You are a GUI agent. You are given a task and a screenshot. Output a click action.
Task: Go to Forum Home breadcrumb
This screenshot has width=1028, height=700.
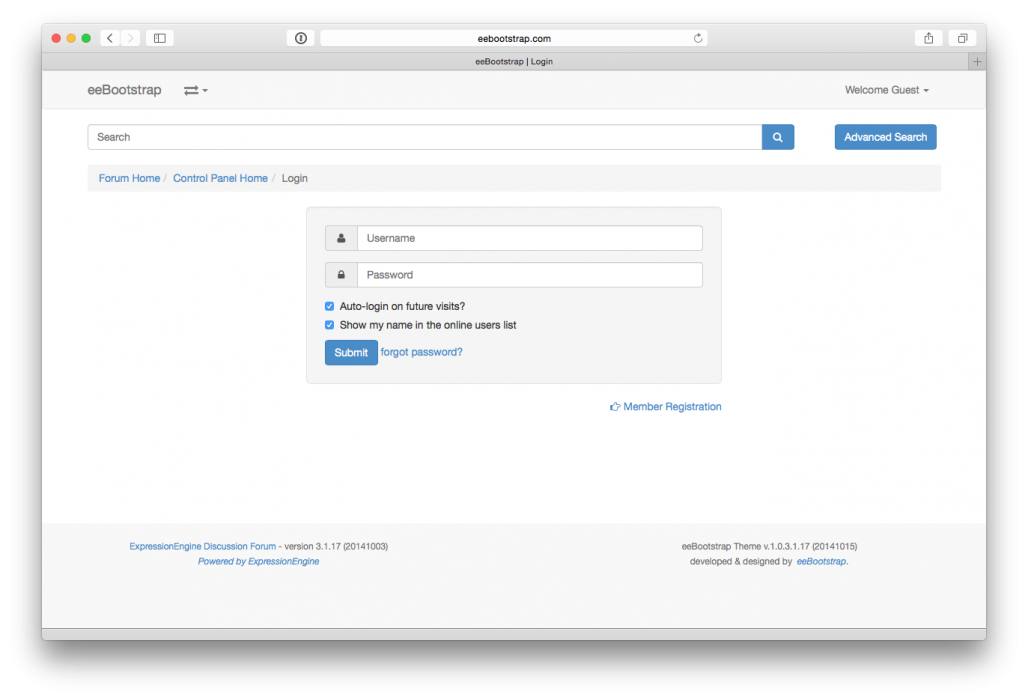(129, 178)
